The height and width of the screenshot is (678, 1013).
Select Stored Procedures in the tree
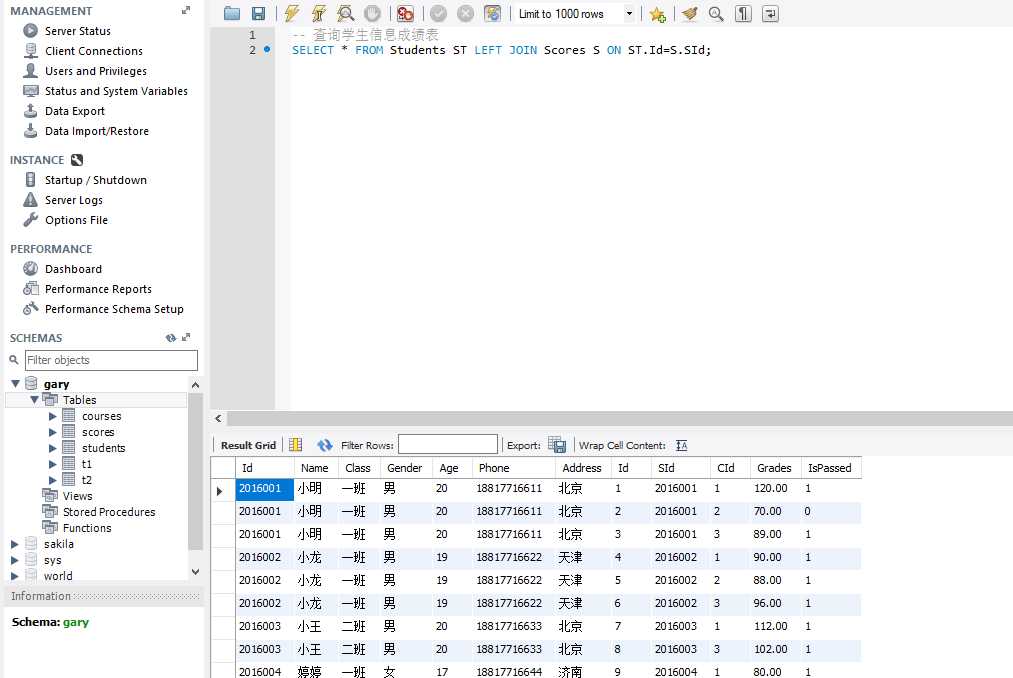tap(109, 512)
